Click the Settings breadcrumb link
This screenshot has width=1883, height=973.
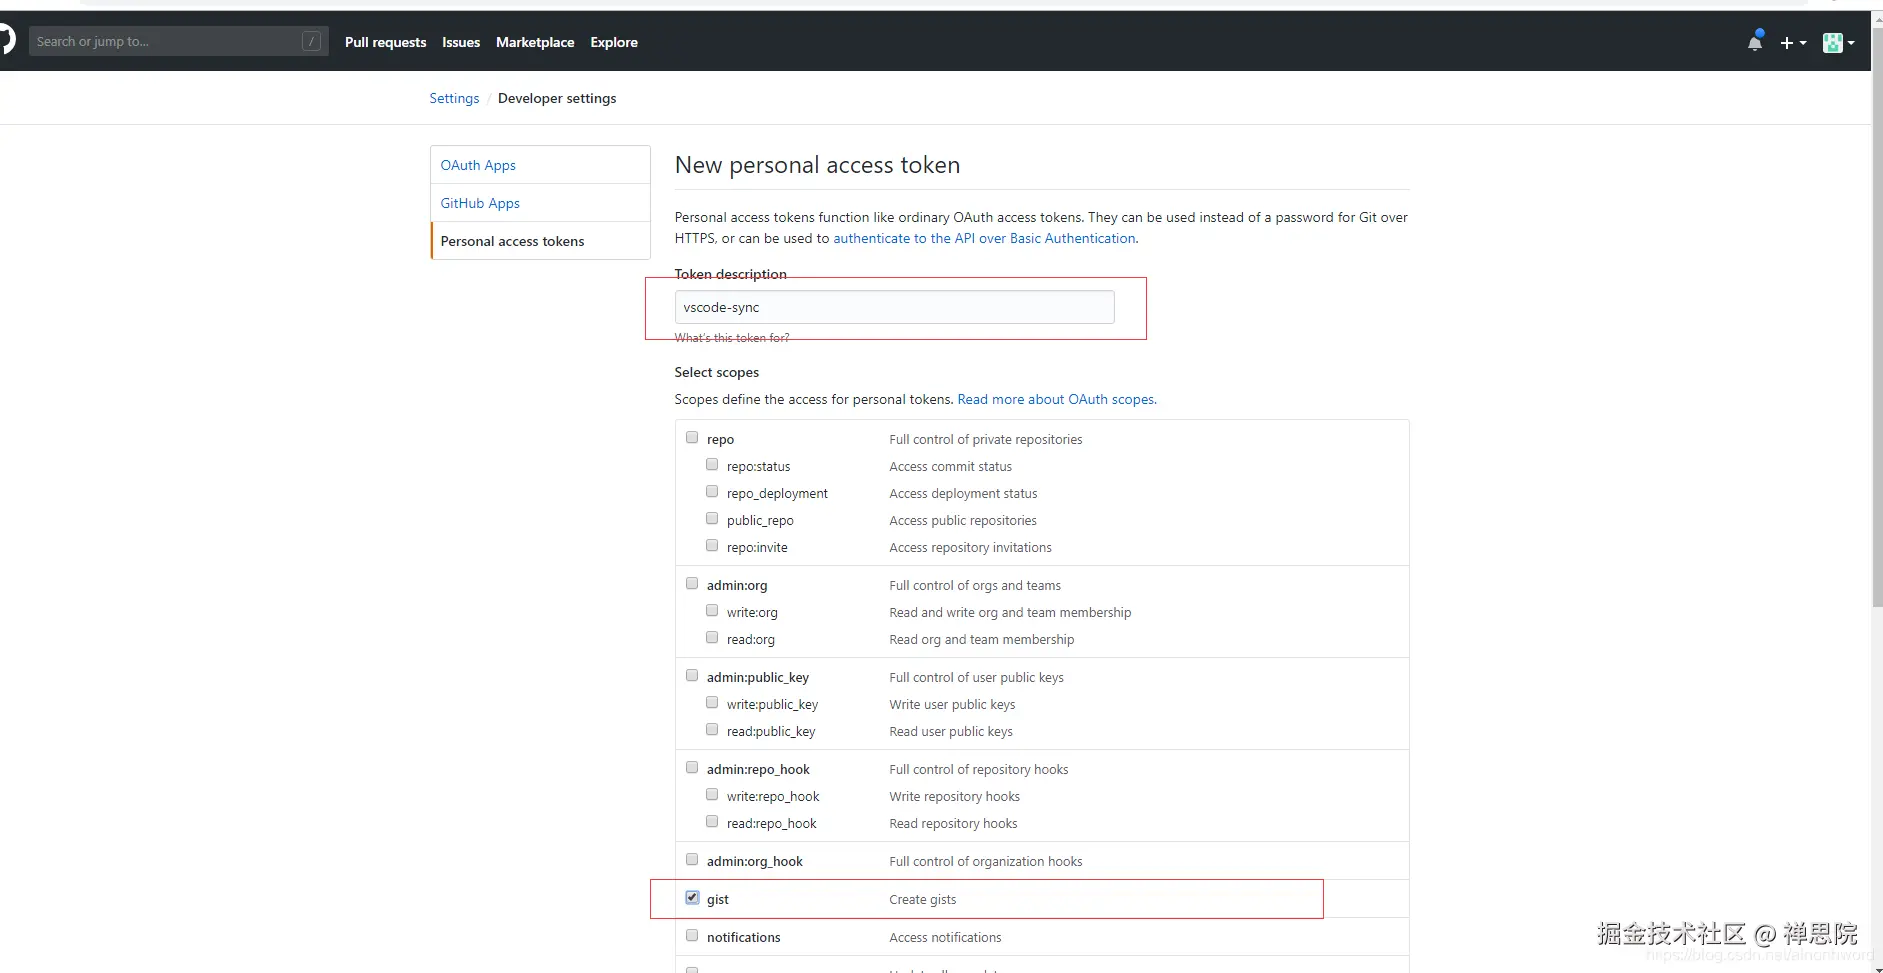(454, 98)
